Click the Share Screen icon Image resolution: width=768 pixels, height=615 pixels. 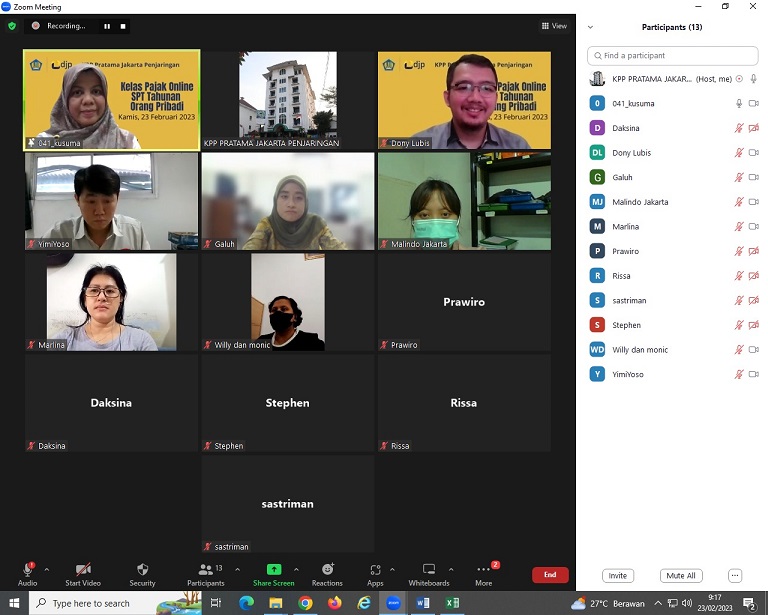click(x=273, y=570)
